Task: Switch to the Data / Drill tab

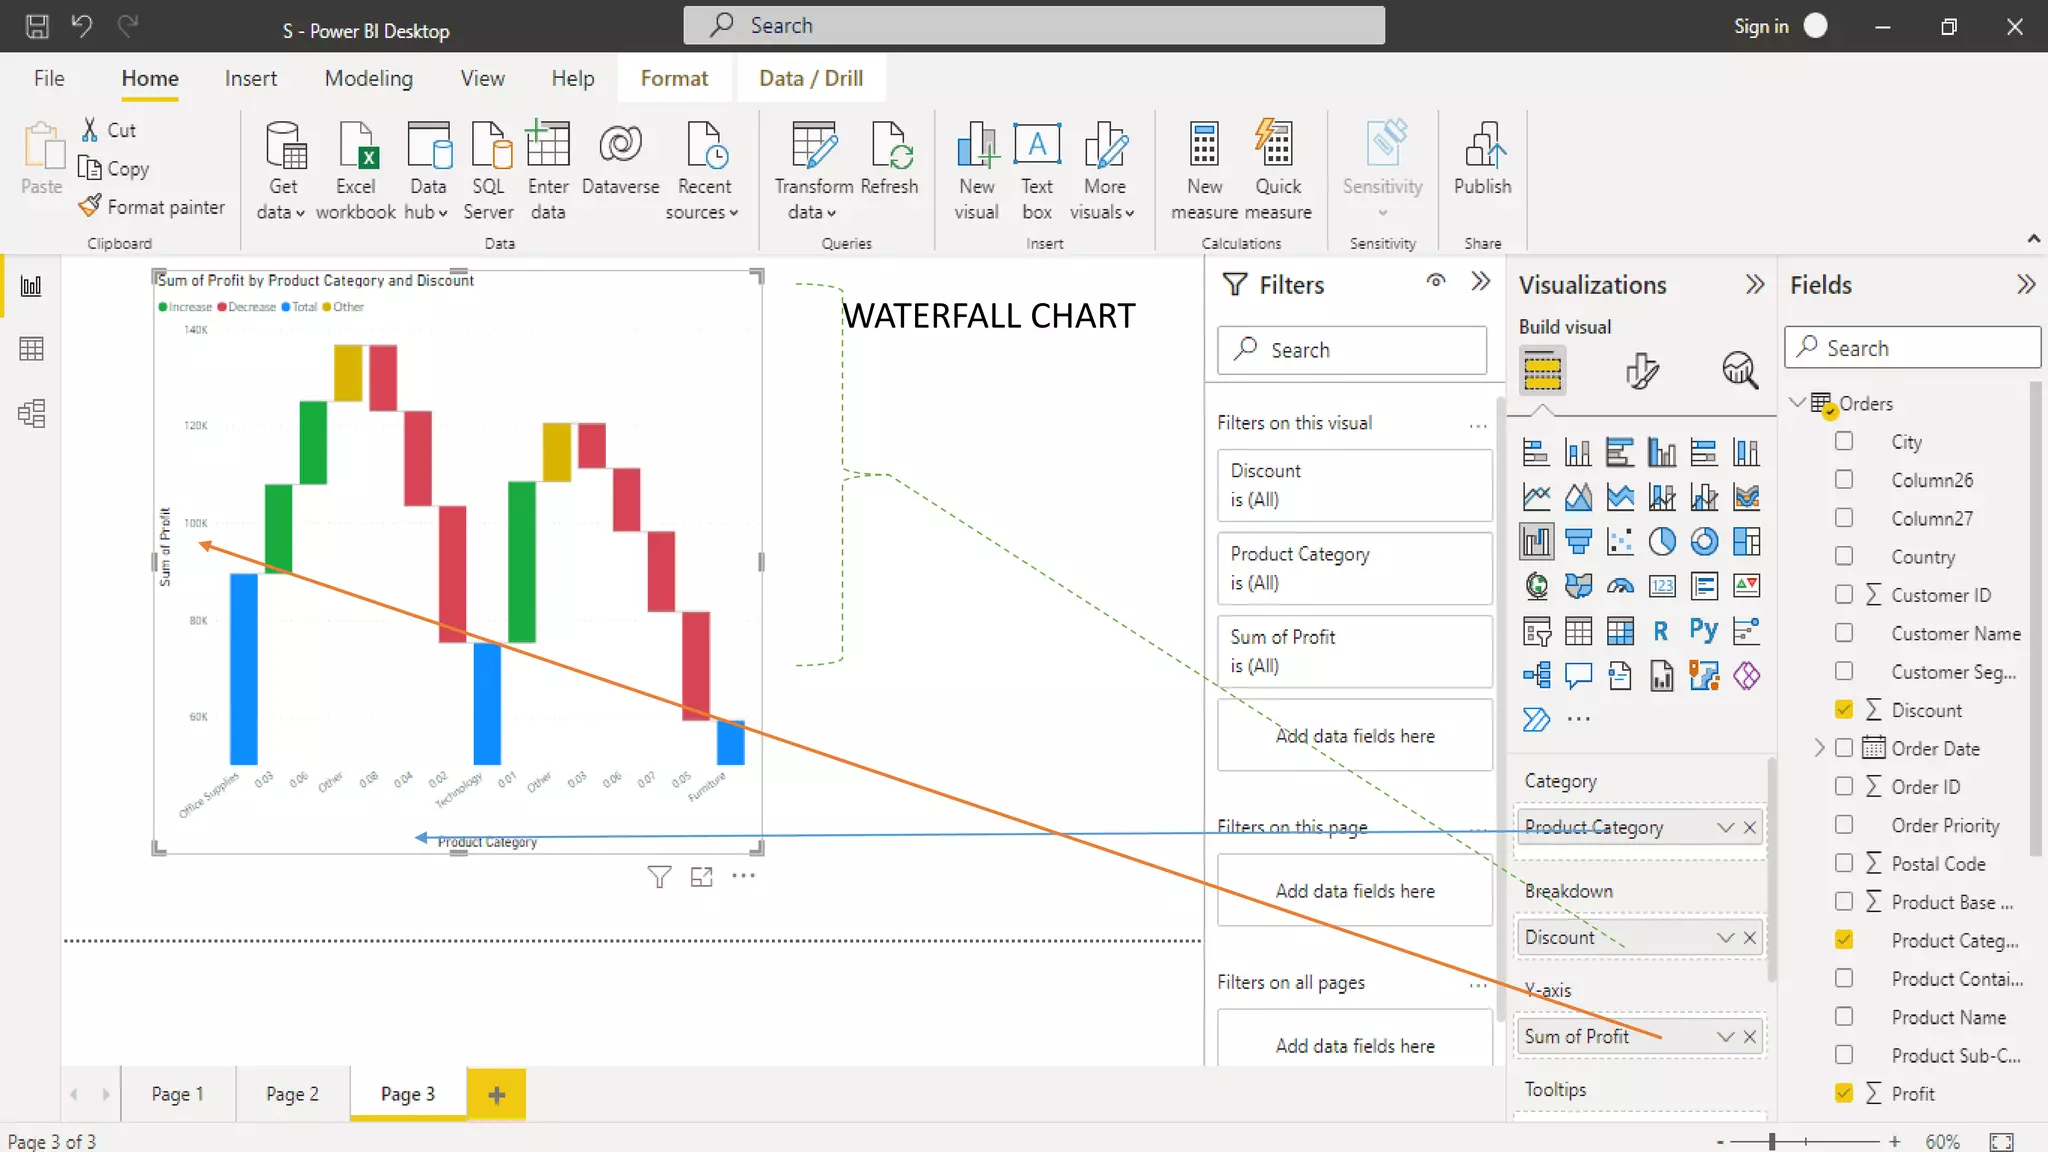Action: (811, 78)
